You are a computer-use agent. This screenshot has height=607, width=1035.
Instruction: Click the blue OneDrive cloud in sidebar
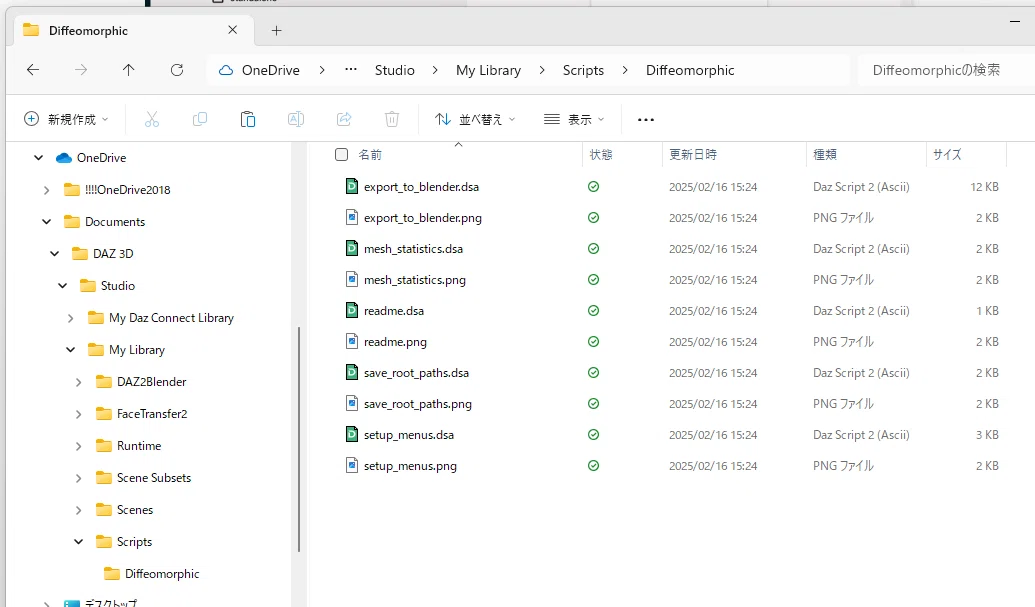coord(63,158)
